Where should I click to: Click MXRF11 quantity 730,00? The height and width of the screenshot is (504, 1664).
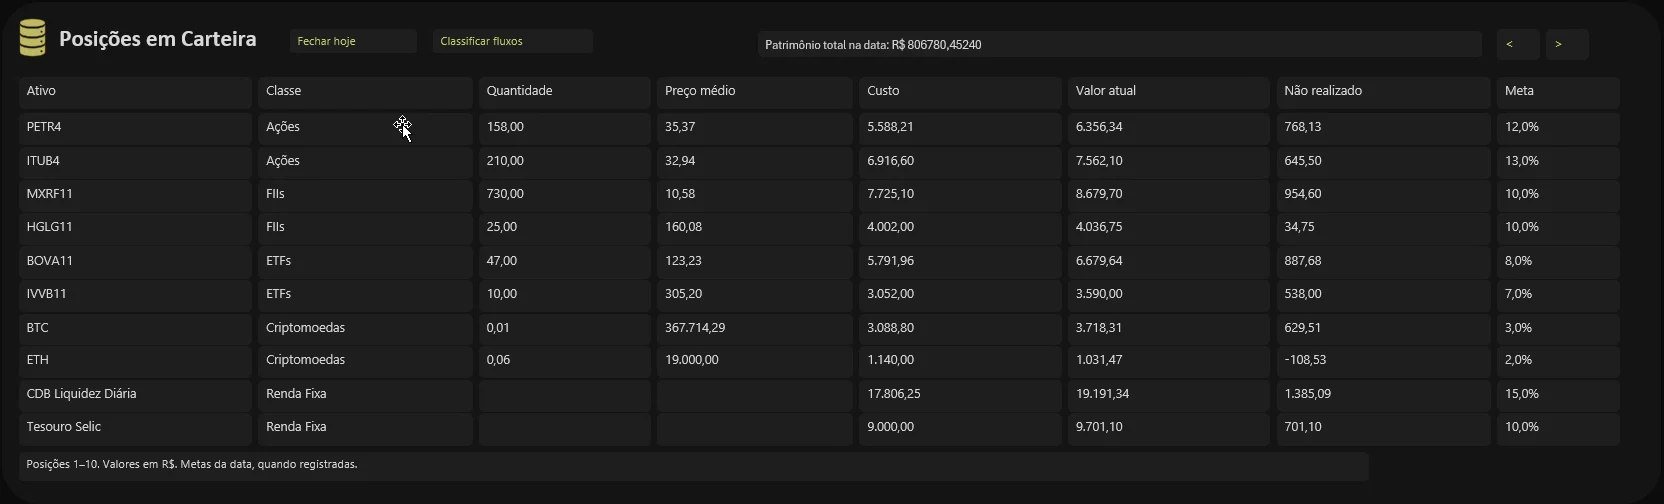click(x=564, y=194)
